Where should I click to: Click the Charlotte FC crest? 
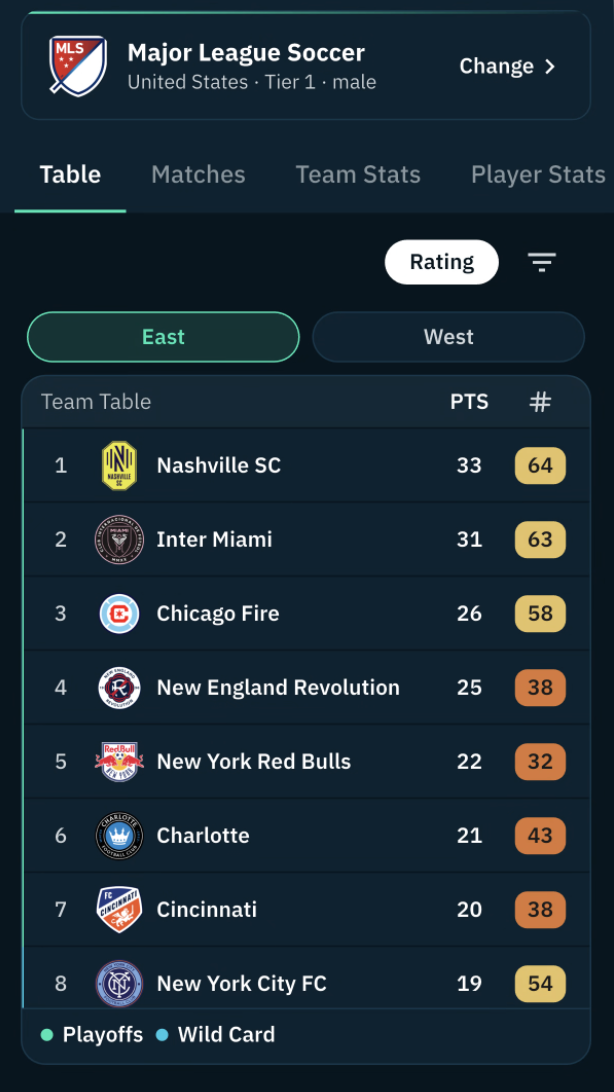tap(119, 835)
